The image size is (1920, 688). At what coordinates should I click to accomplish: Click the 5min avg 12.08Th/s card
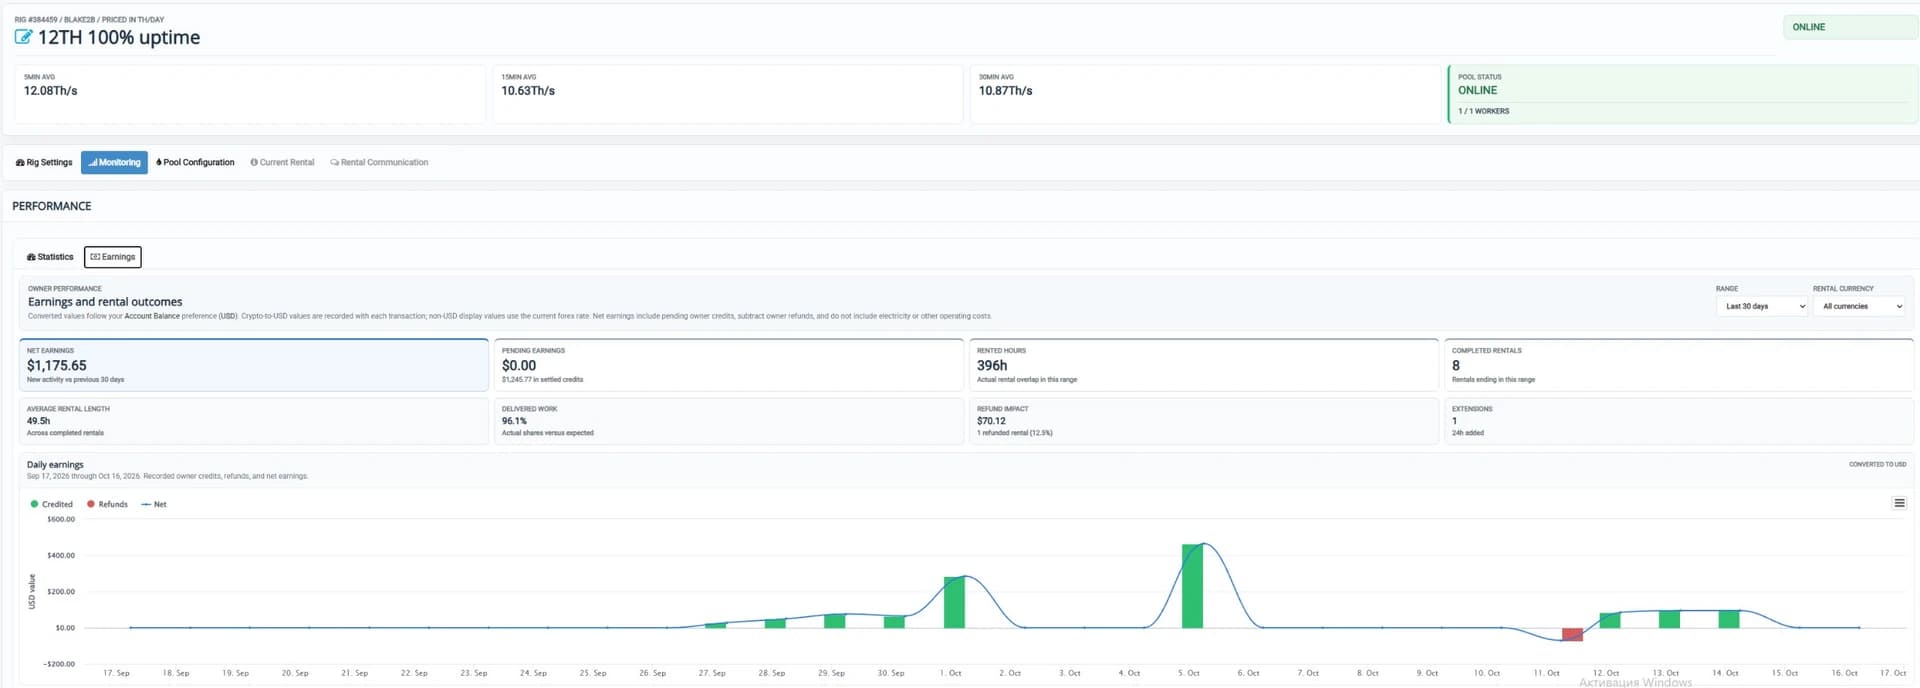(250, 94)
